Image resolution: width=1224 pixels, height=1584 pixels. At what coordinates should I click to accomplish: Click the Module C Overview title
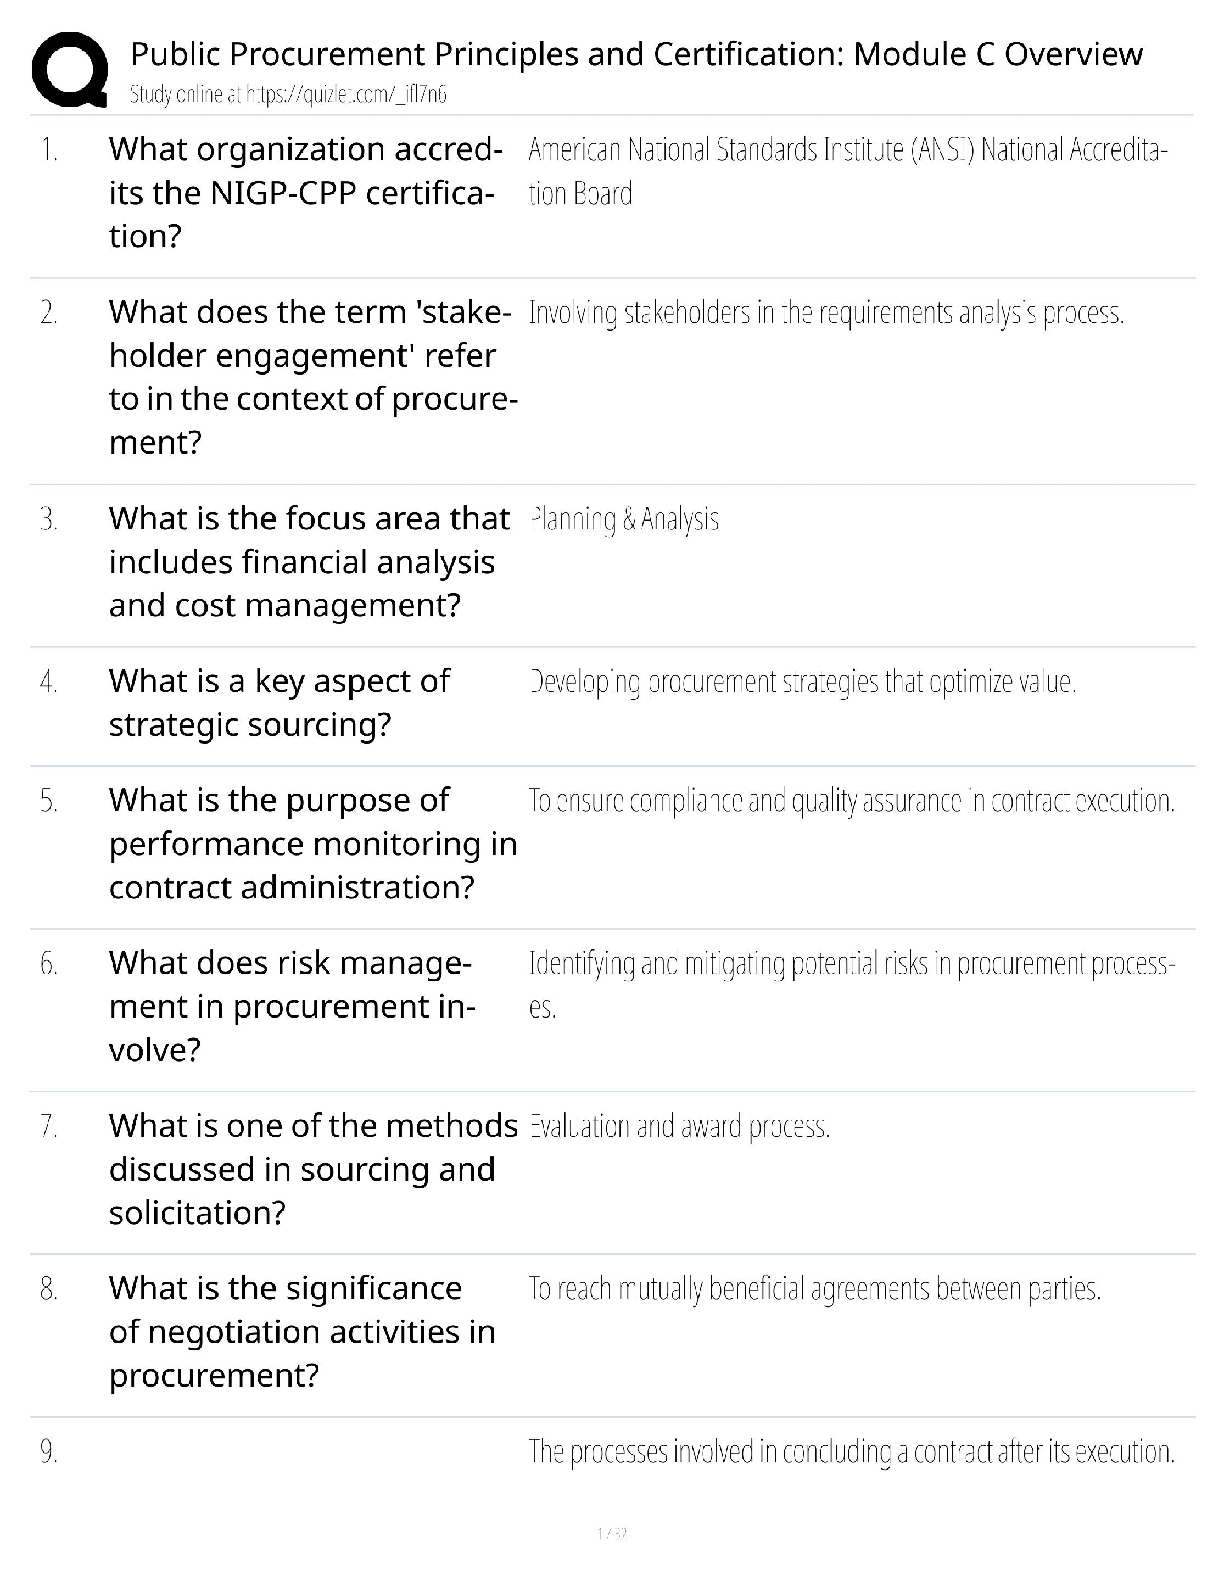pos(636,54)
